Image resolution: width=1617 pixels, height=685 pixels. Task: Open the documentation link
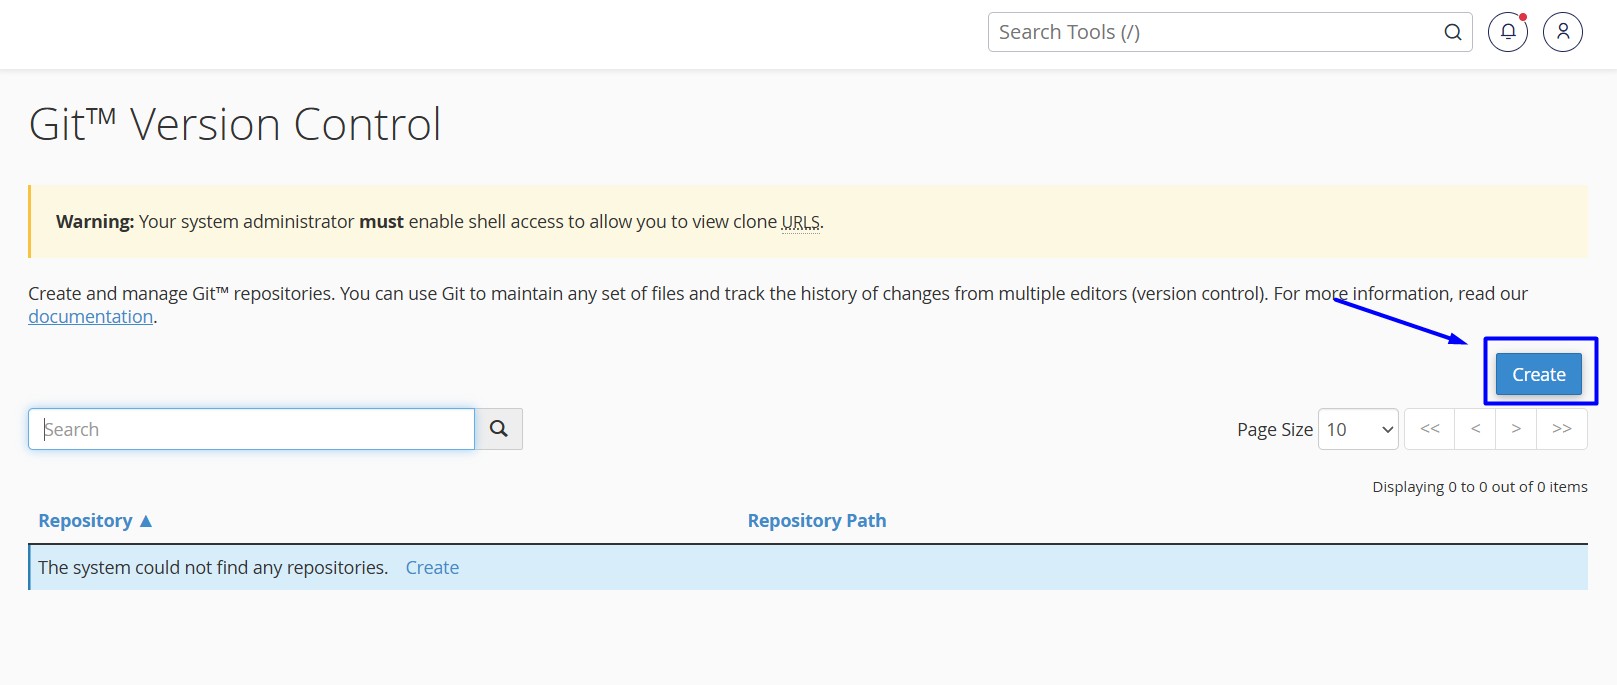click(x=90, y=316)
